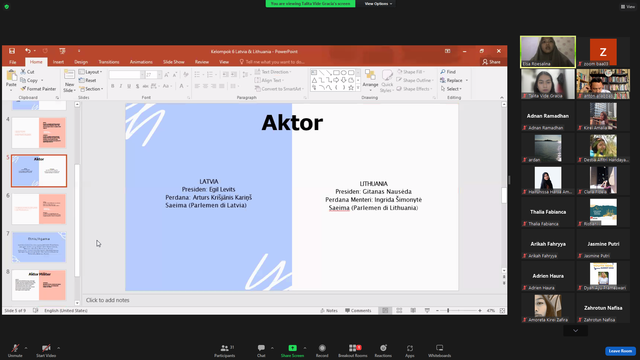This screenshot has width=640, height=360.
Task: Open the File tab
Action: 13,62
